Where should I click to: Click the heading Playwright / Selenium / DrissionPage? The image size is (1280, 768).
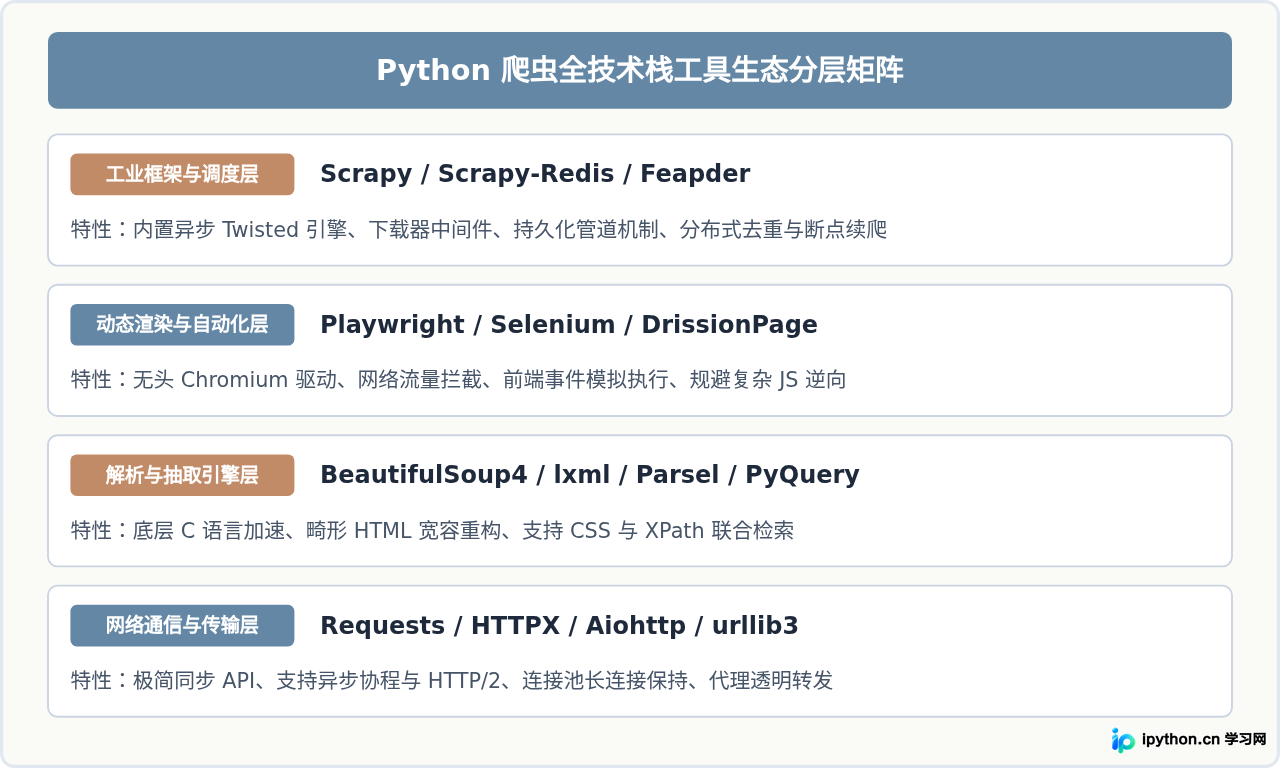click(x=569, y=325)
